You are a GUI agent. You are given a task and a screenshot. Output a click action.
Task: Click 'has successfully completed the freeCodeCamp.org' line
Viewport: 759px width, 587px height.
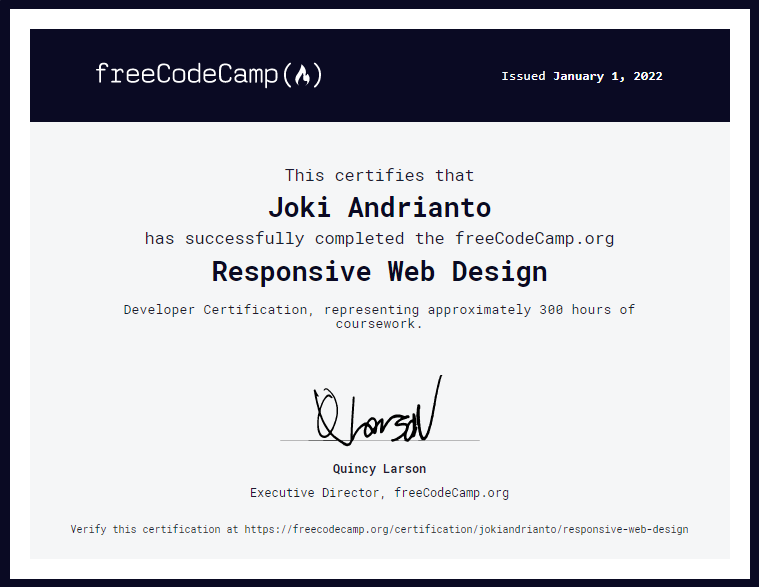coord(380,239)
